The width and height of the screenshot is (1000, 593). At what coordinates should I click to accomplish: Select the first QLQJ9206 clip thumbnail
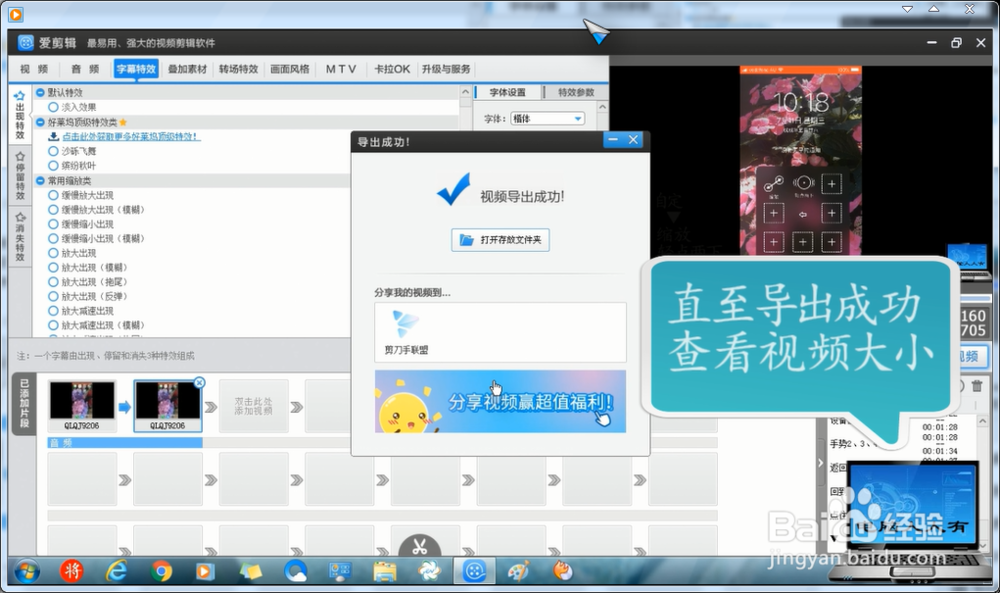(x=82, y=406)
